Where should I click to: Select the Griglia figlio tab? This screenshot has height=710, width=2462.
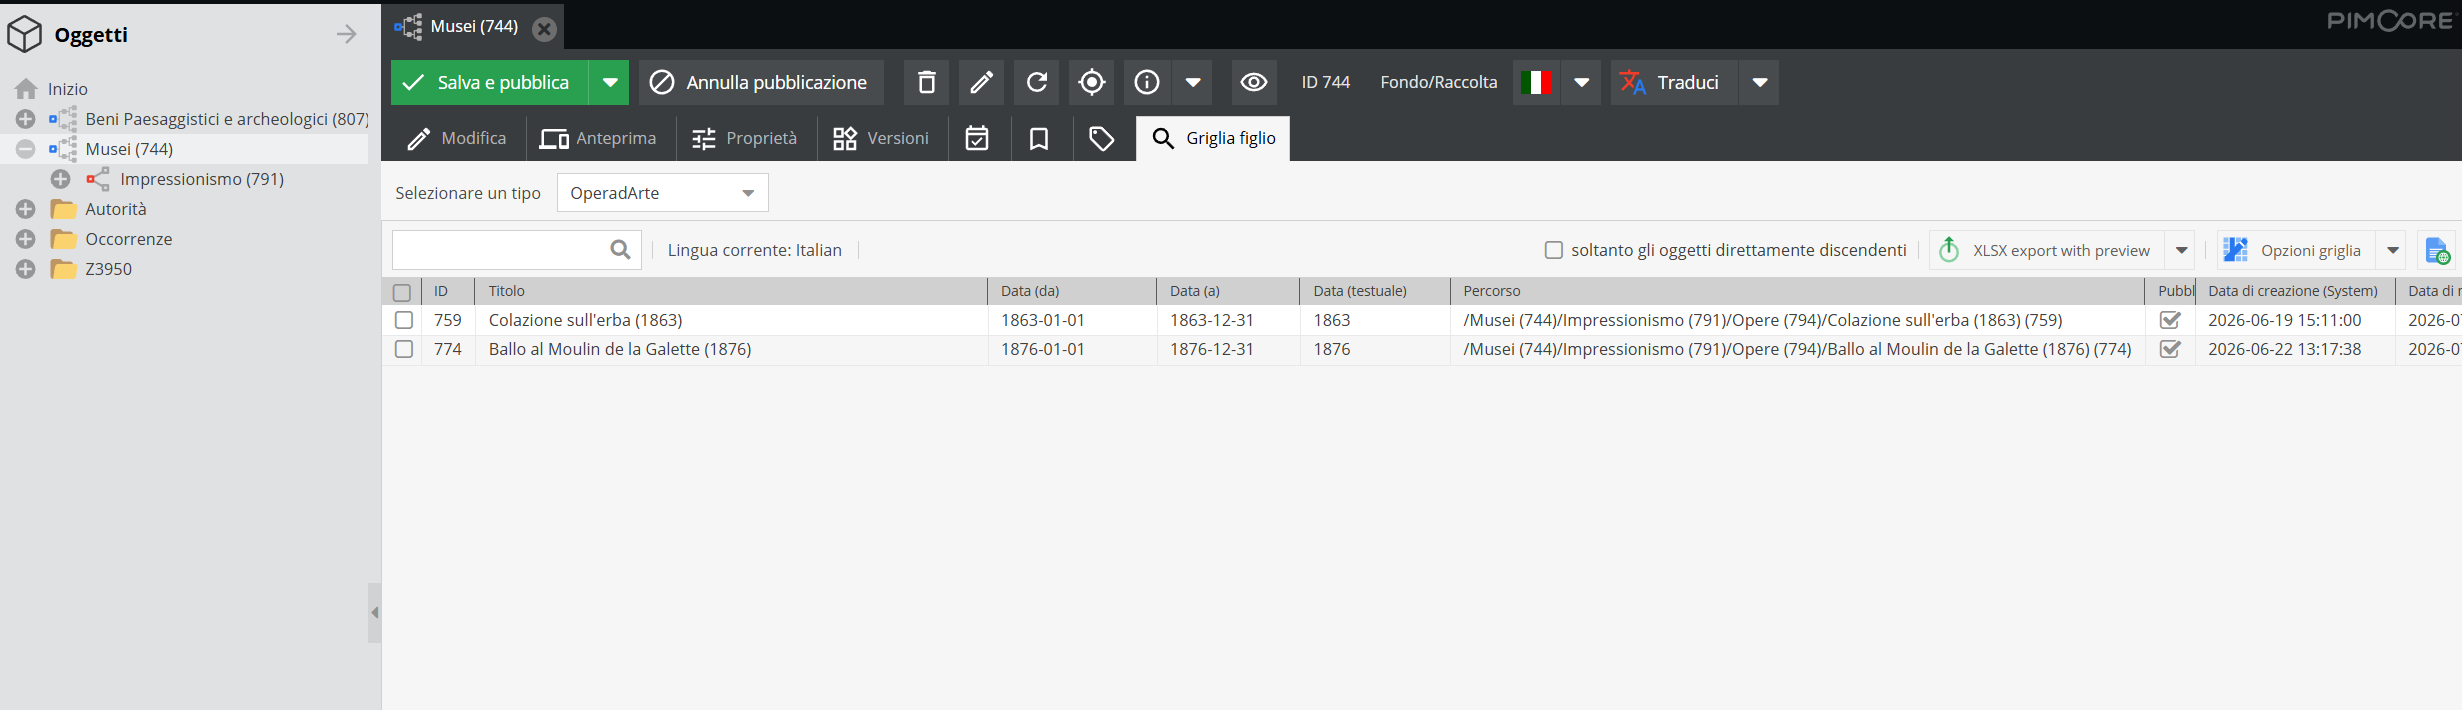pyautogui.click(x=1213, y=138)
